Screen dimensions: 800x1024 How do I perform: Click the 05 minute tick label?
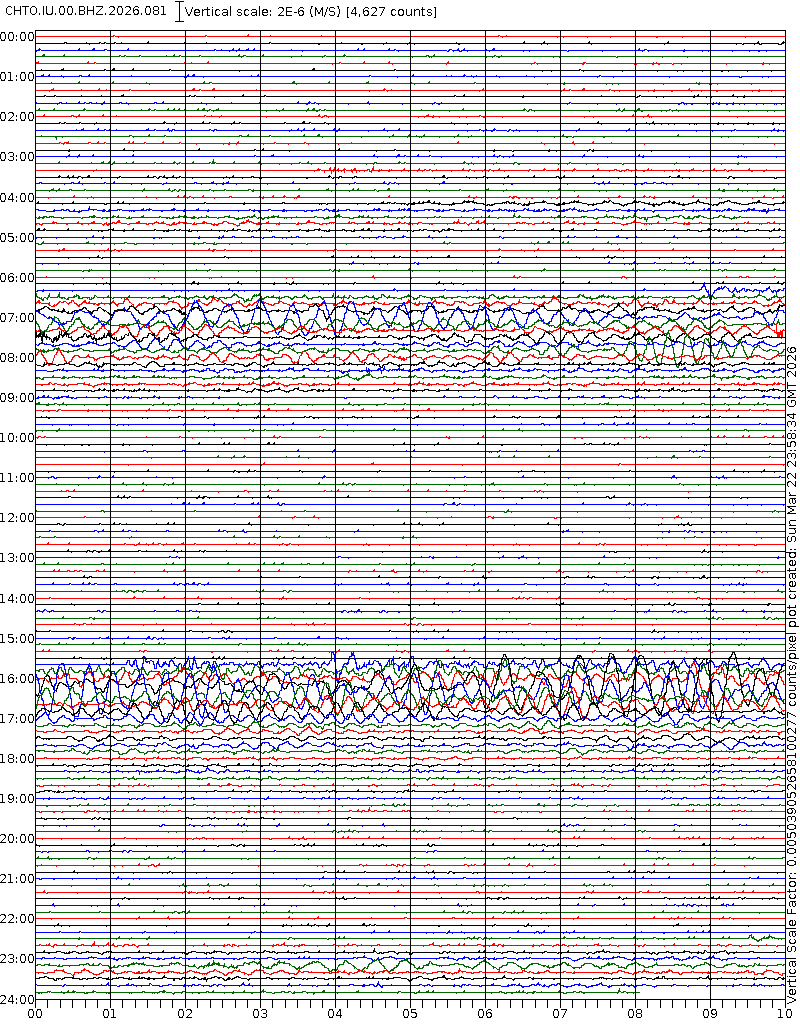pos(410,1013)
